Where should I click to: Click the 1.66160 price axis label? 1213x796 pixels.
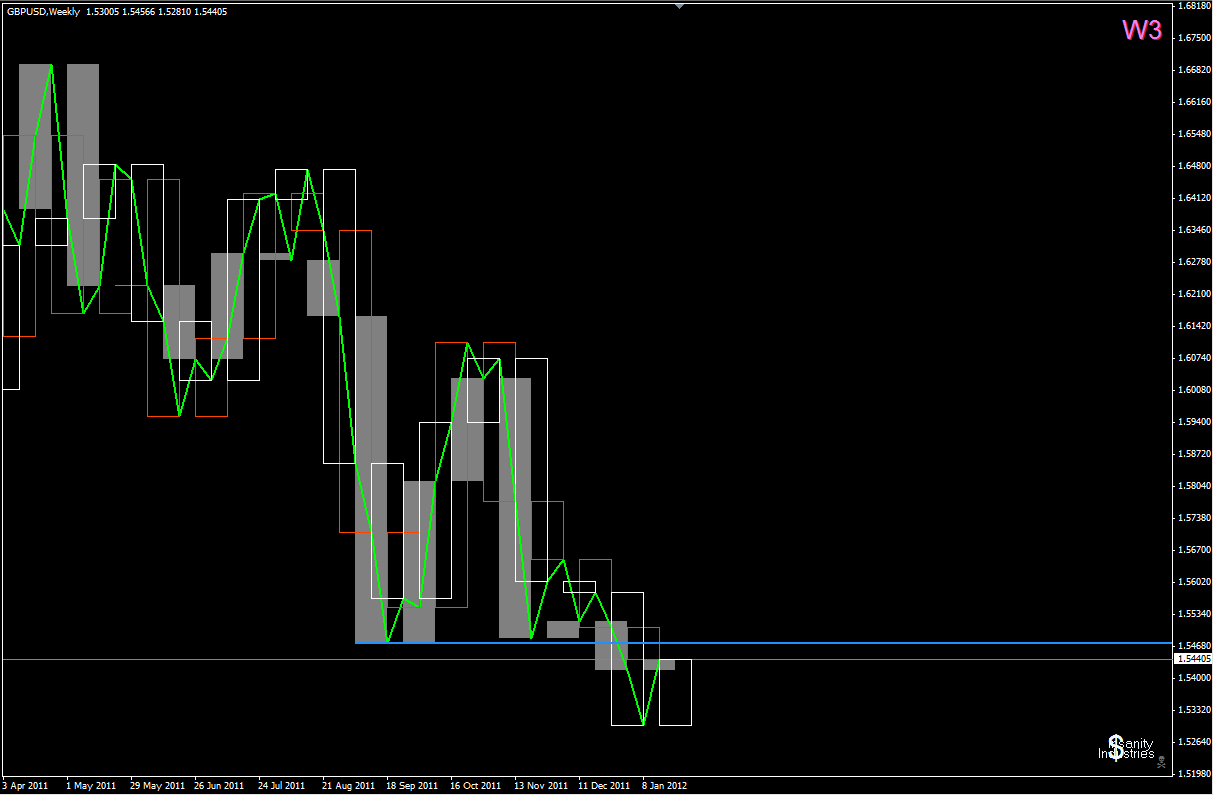[x=1194, y=102]
